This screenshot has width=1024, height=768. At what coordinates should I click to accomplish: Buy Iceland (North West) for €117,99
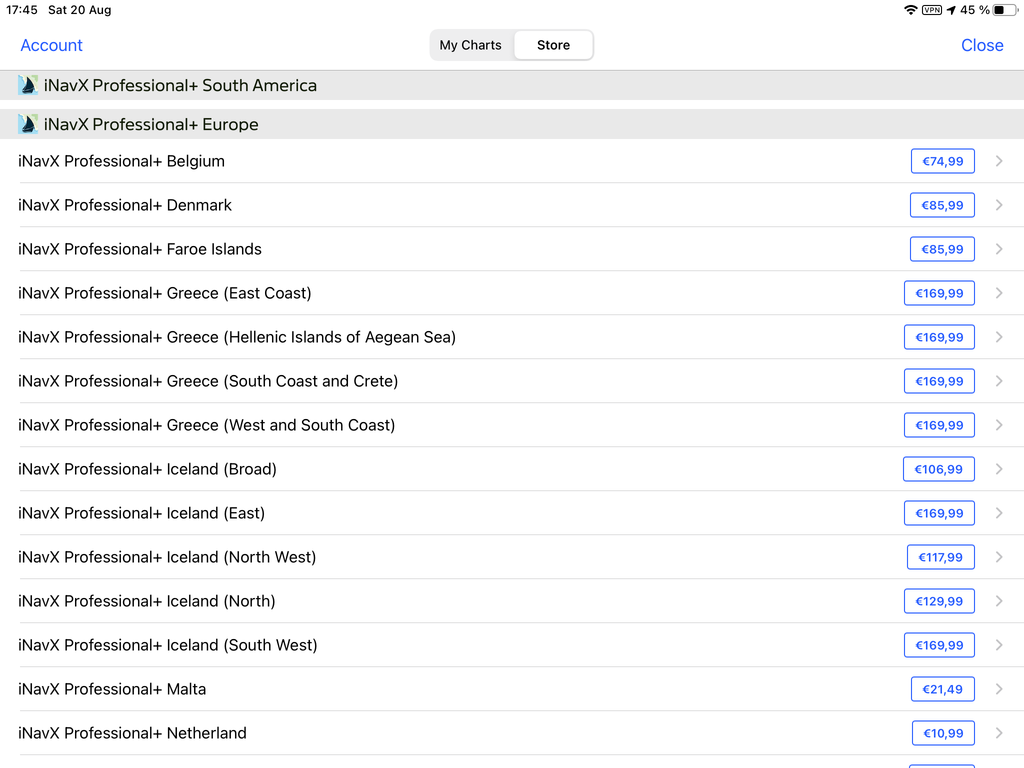940,557
